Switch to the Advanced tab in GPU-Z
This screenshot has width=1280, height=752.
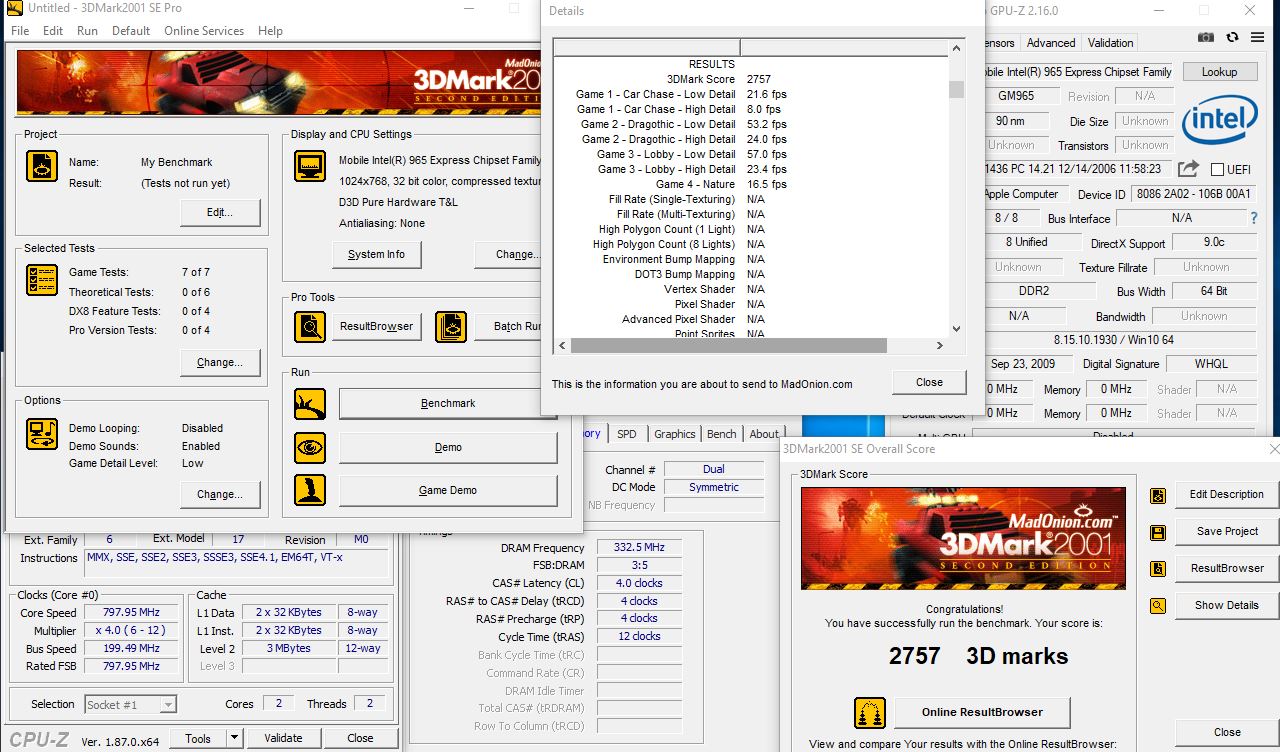point(1051,43)
